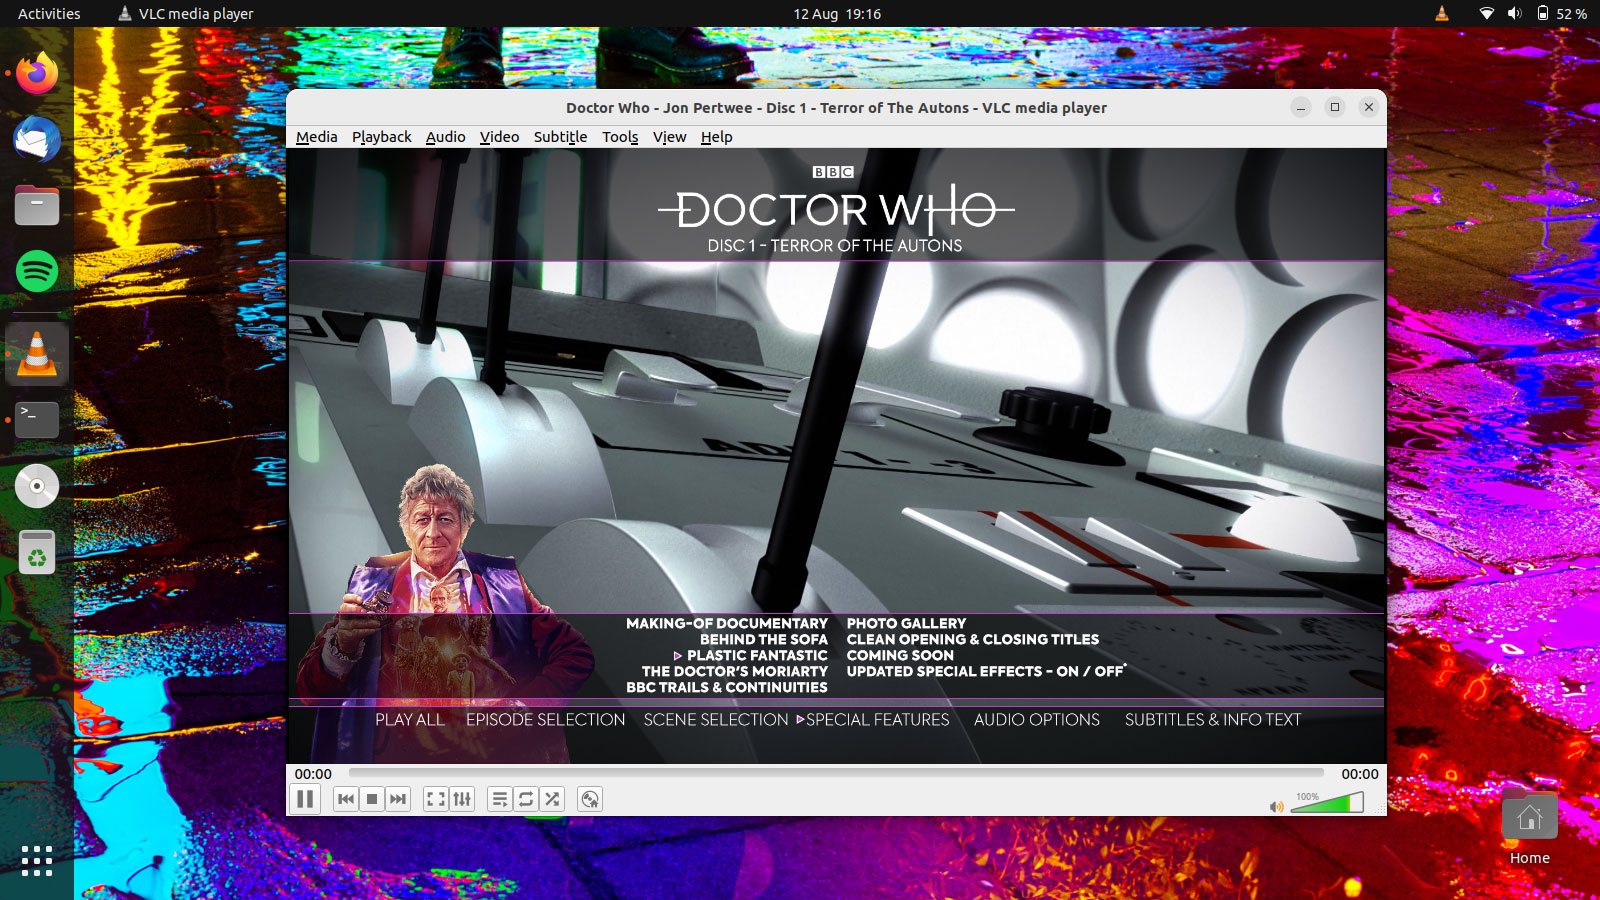Open the Audio menu
Screen dimensions: 1600x900
[446, 137]
